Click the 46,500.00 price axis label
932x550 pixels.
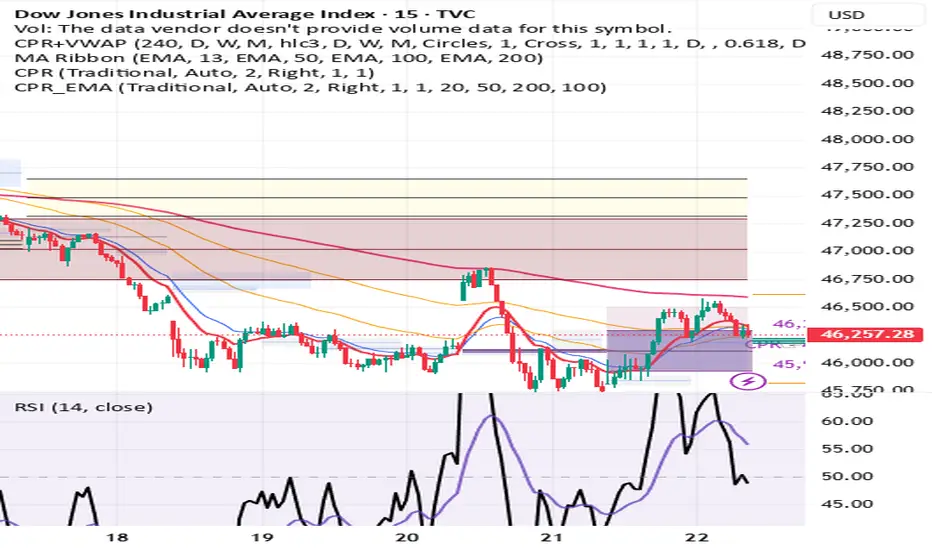(867, 307)
